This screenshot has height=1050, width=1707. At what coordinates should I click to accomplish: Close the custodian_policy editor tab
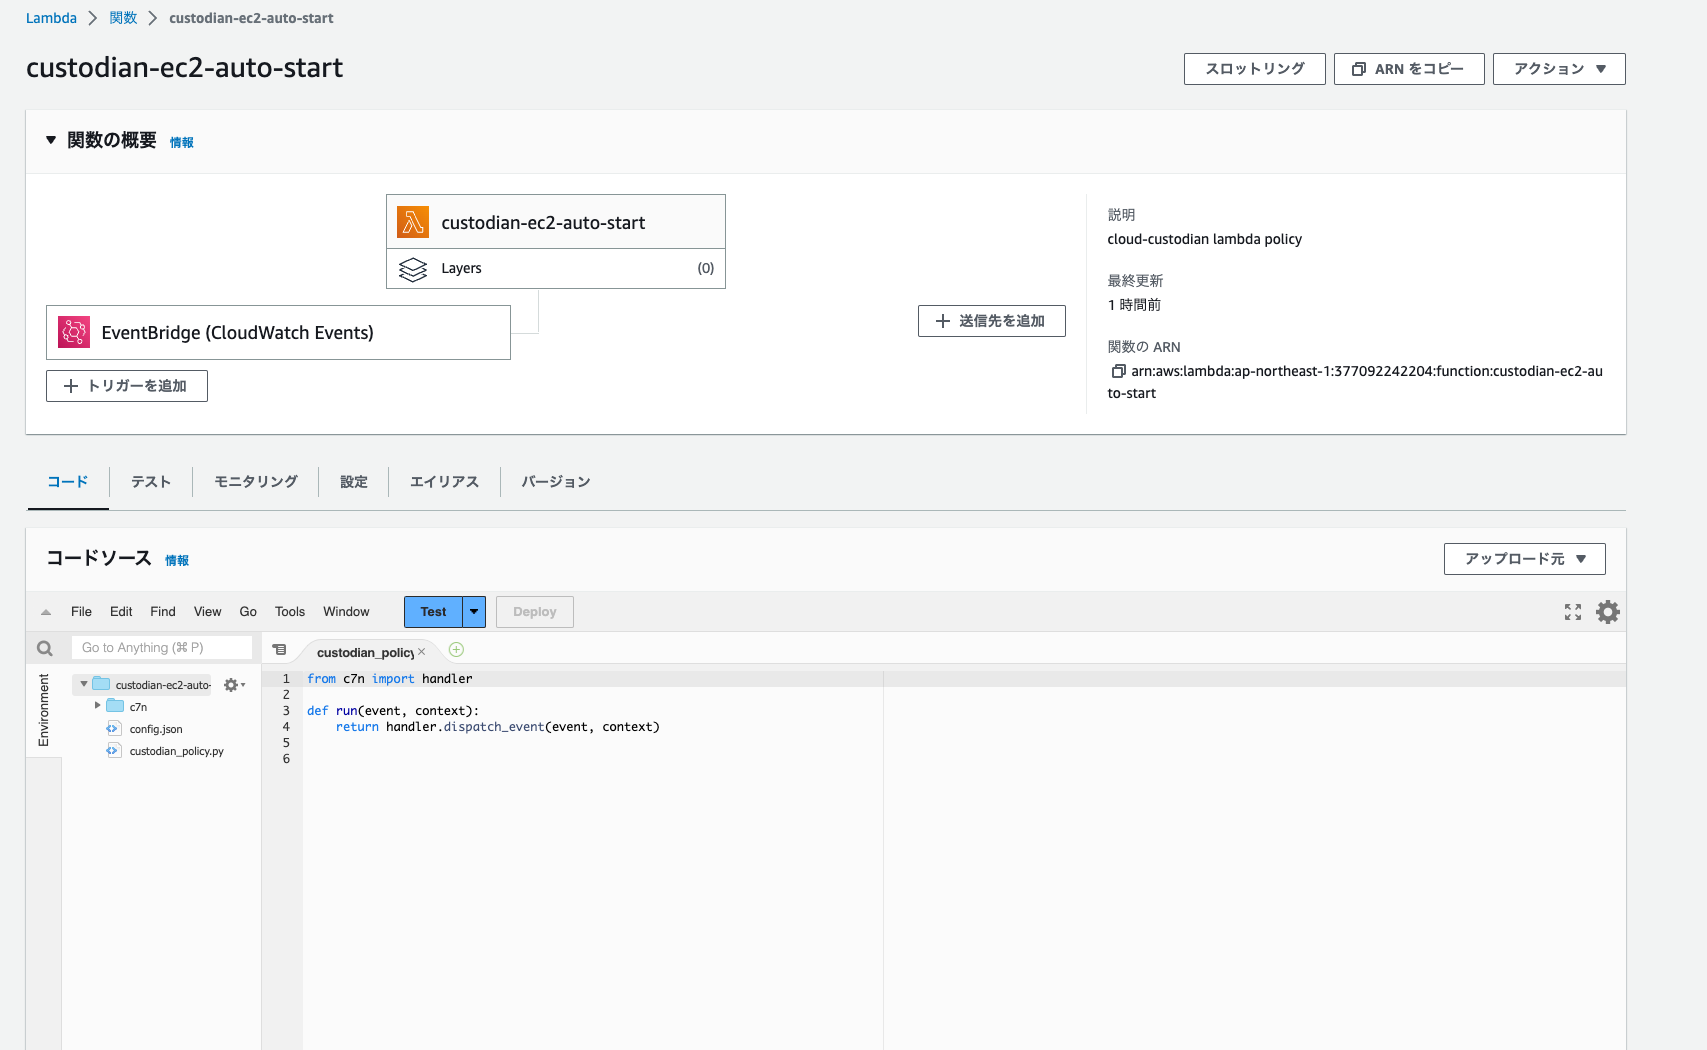(422, 652)
